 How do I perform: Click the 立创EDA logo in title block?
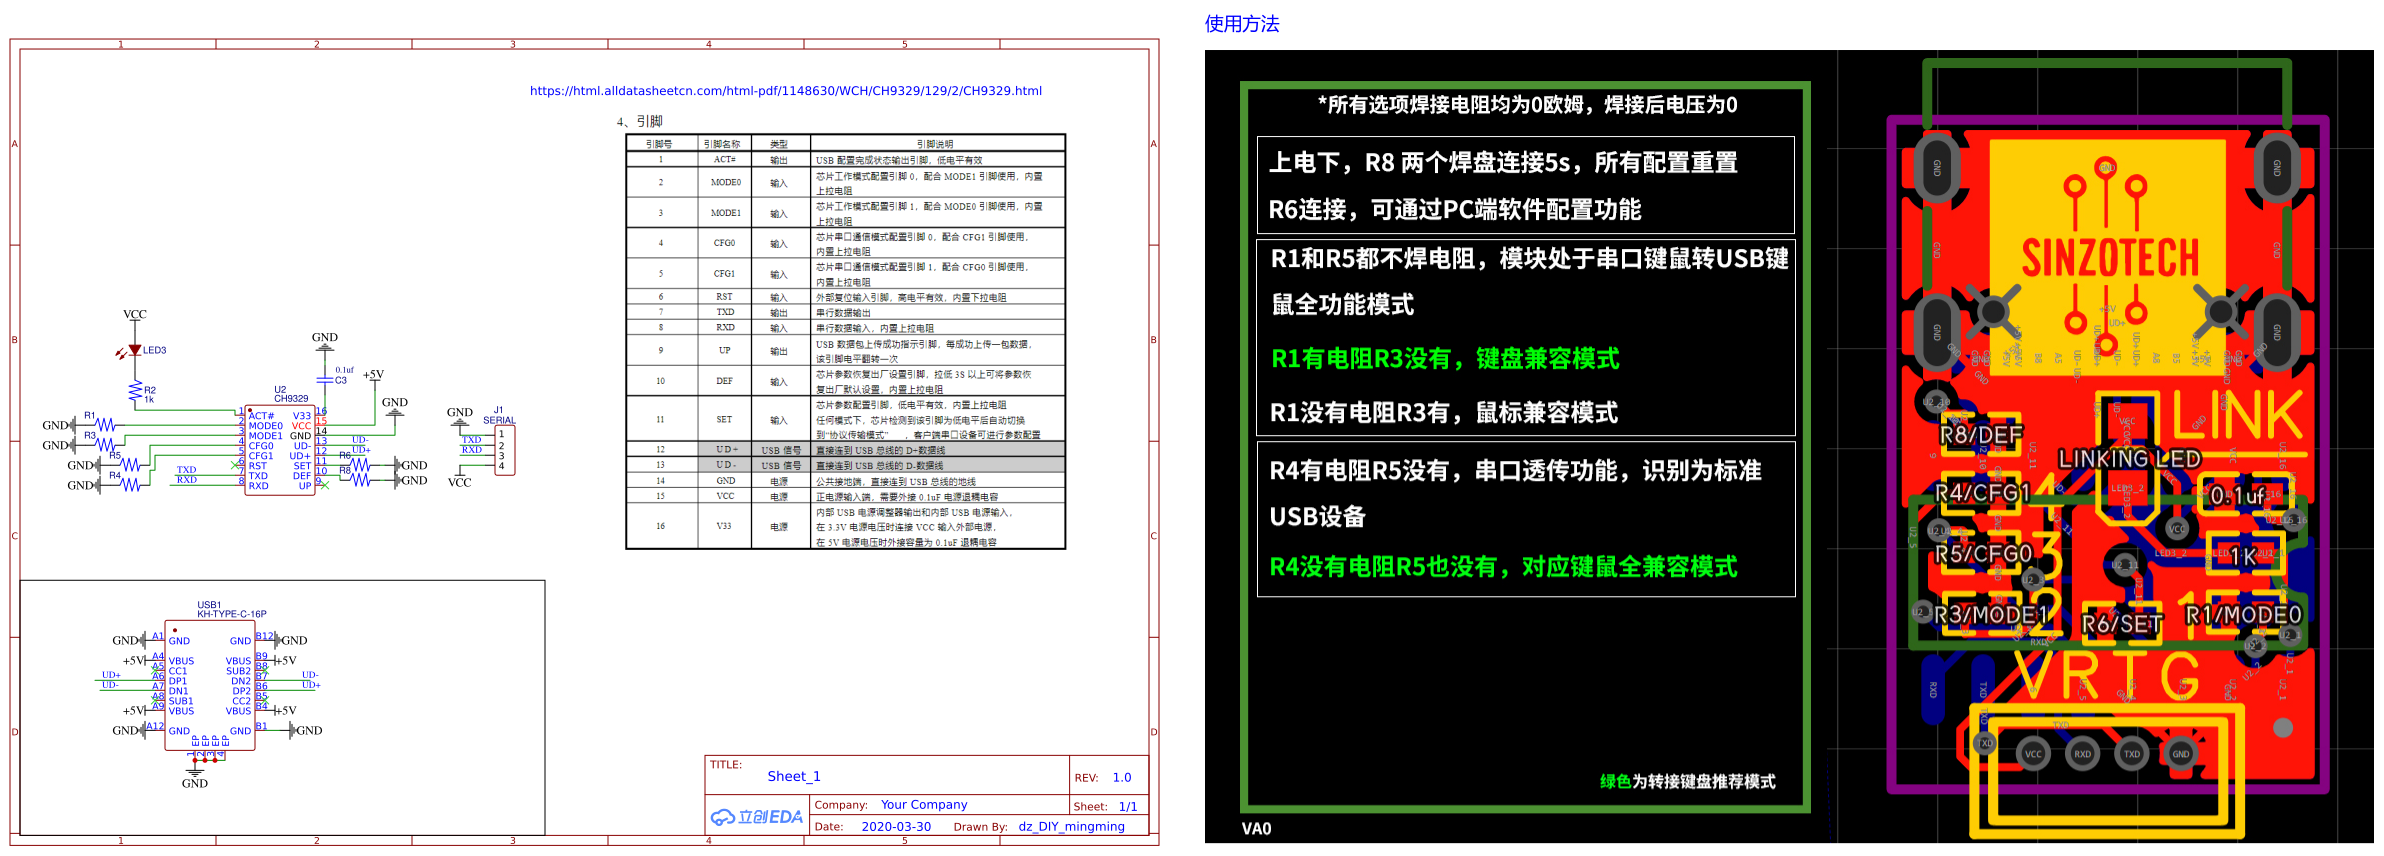coord(757,817)
